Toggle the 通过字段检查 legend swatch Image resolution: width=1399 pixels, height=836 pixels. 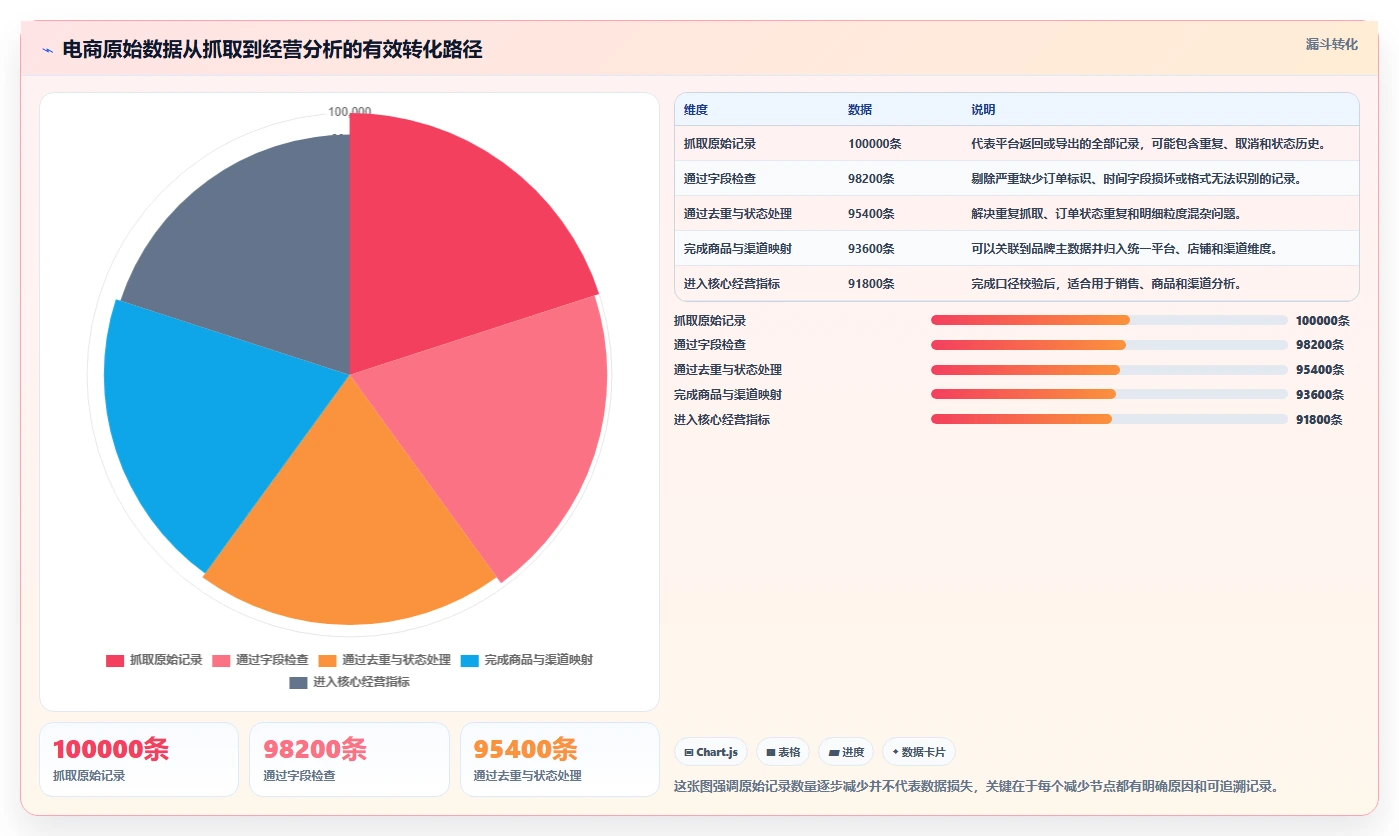coord(221,660)
